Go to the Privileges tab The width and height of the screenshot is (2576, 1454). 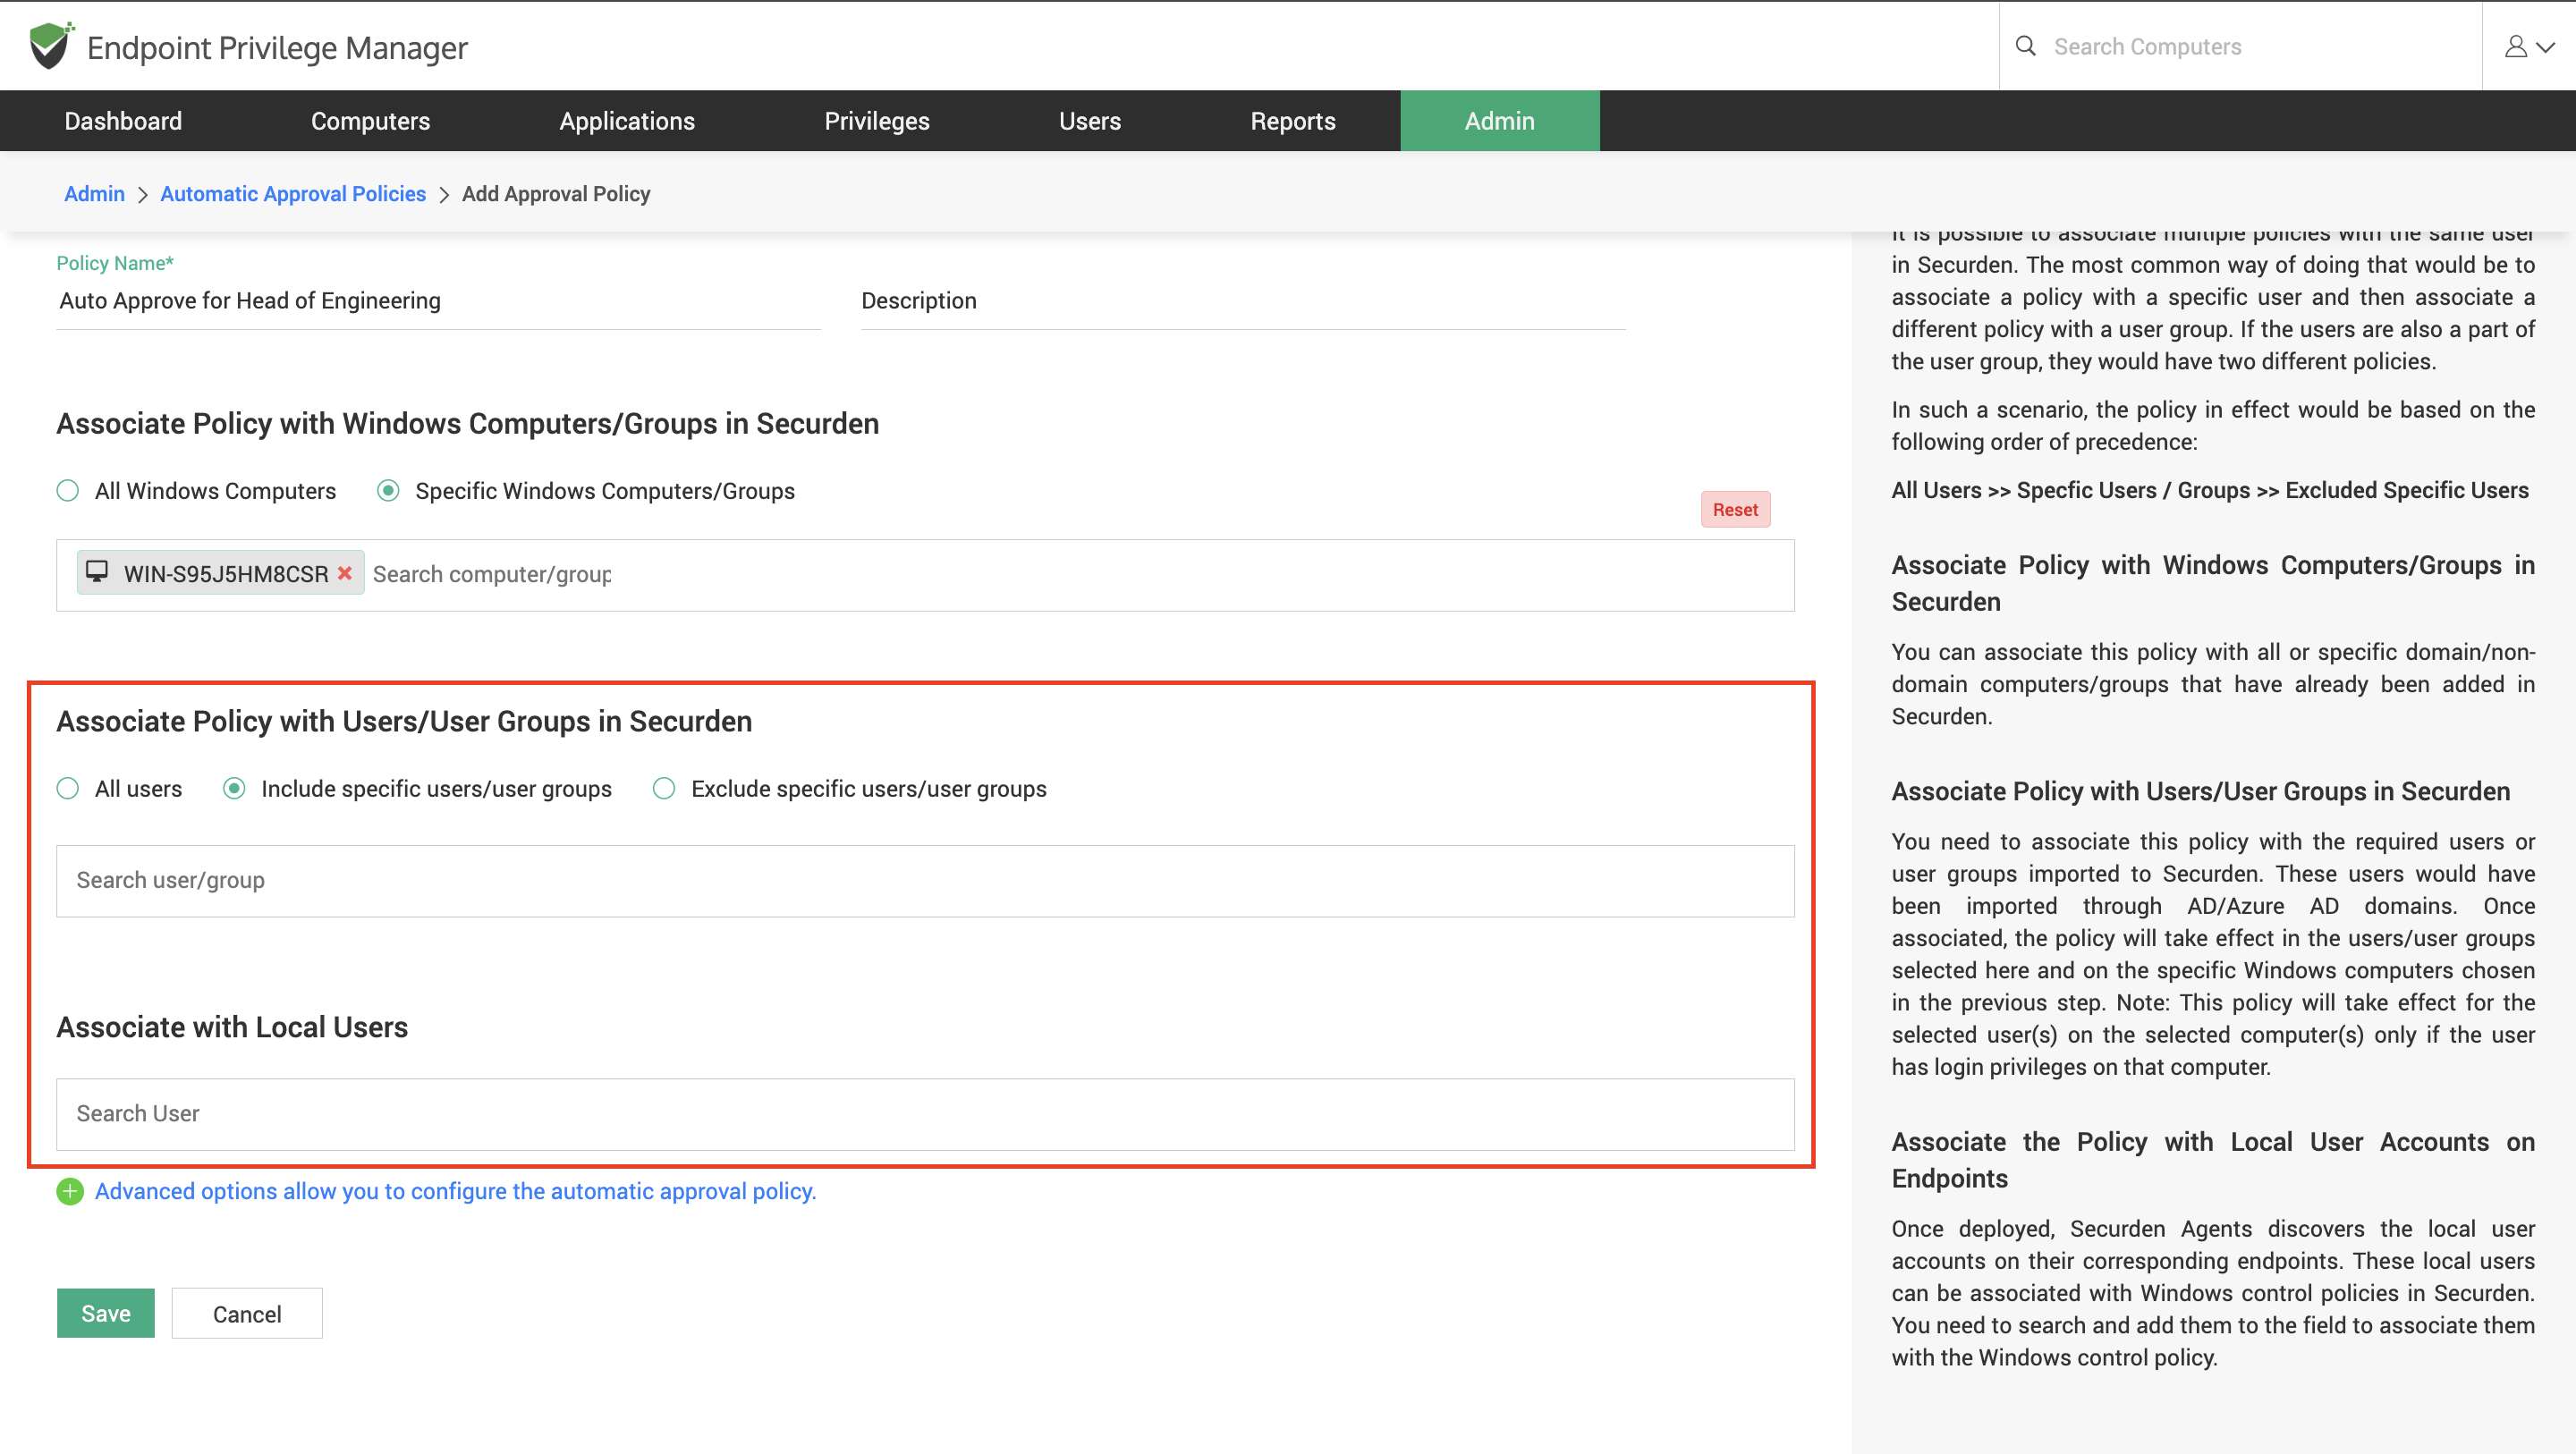(x=877, y=121)
